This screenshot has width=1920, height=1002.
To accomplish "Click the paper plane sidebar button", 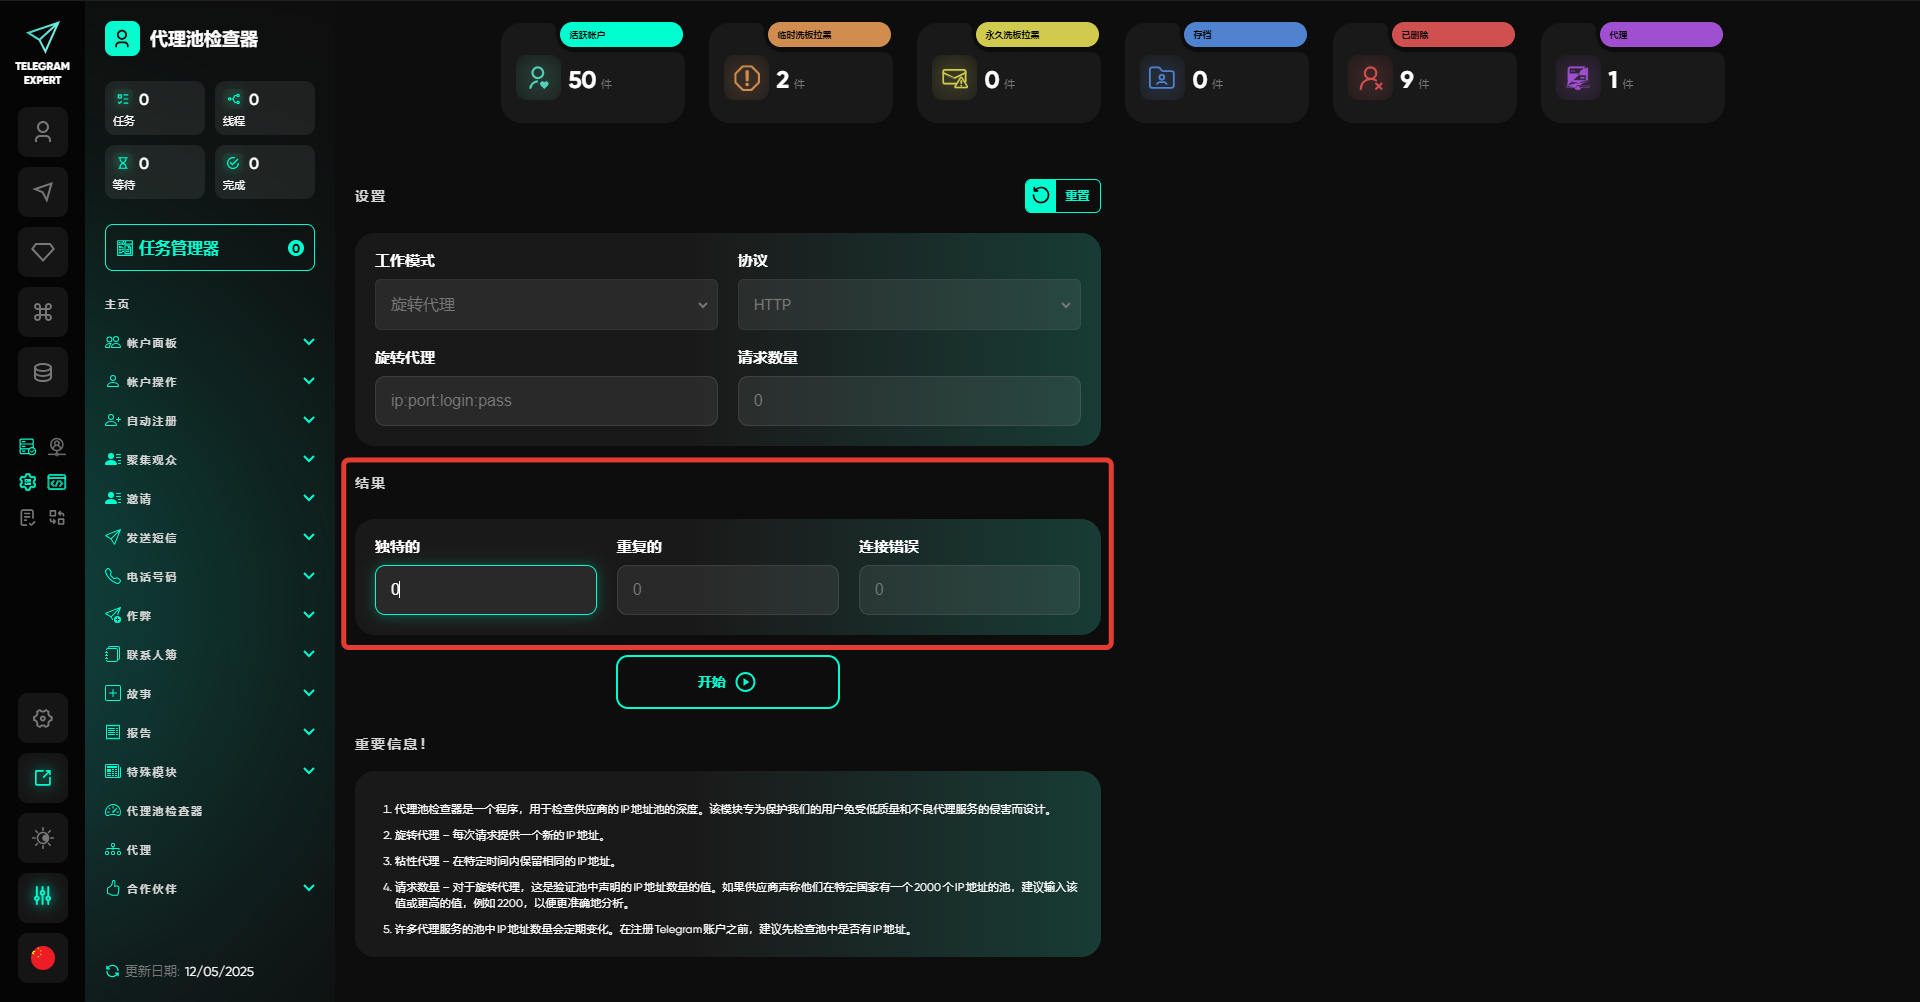I will pos(43,192).
